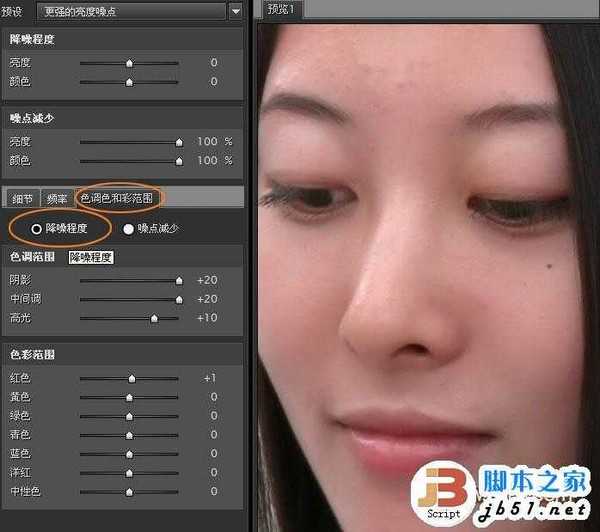The width and height of the screenshot is (600, 532).
Task: Select the 降噪程度 radio button
Action: point(37,228)
